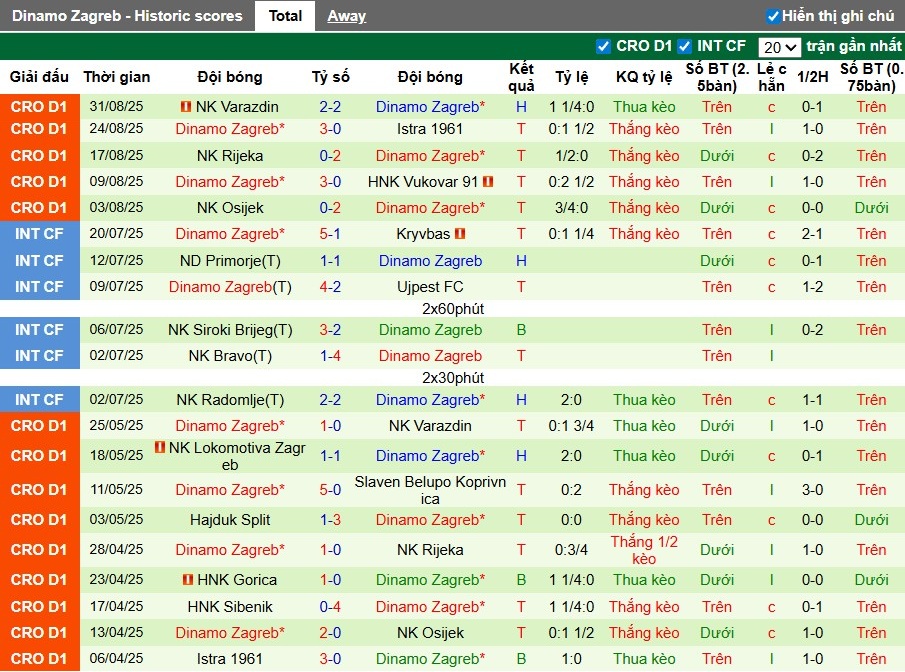Image resolution: width=905 pixels, height=672 pixels.
Task: Uncheck the CRO D1 league filter
Action: [603, 46]
